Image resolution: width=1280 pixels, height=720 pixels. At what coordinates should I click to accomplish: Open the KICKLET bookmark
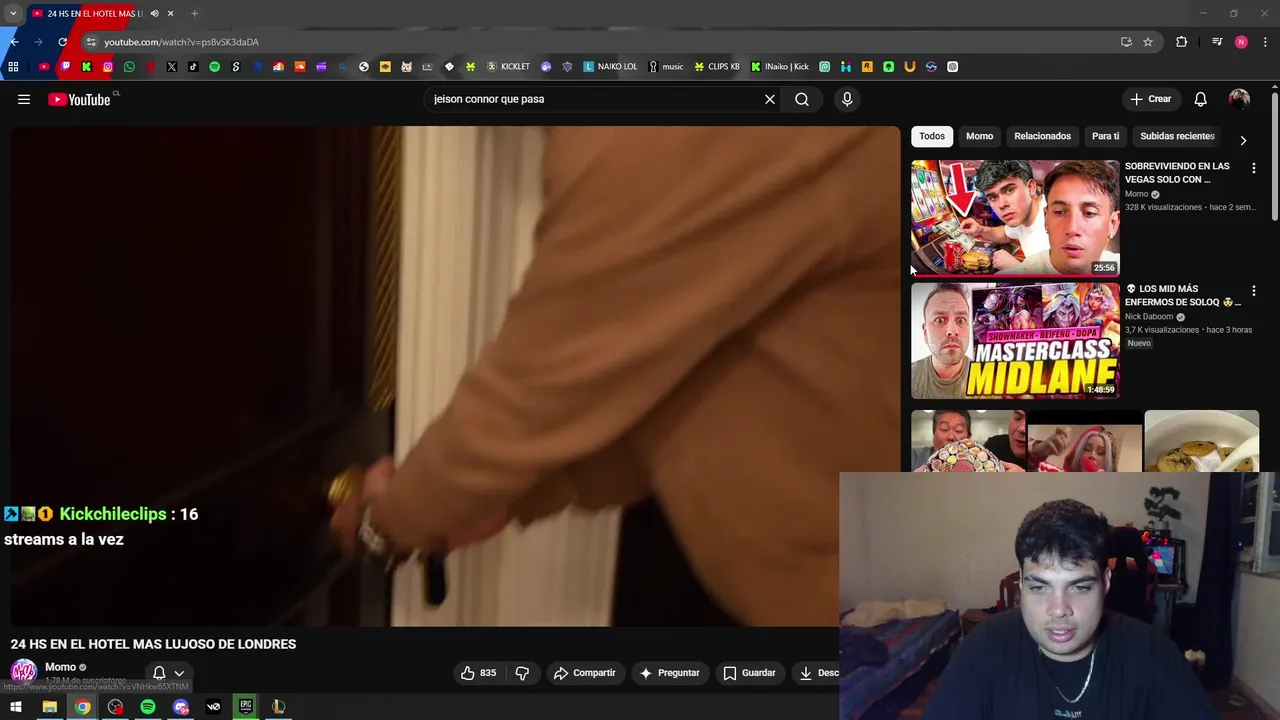(508, 67)
